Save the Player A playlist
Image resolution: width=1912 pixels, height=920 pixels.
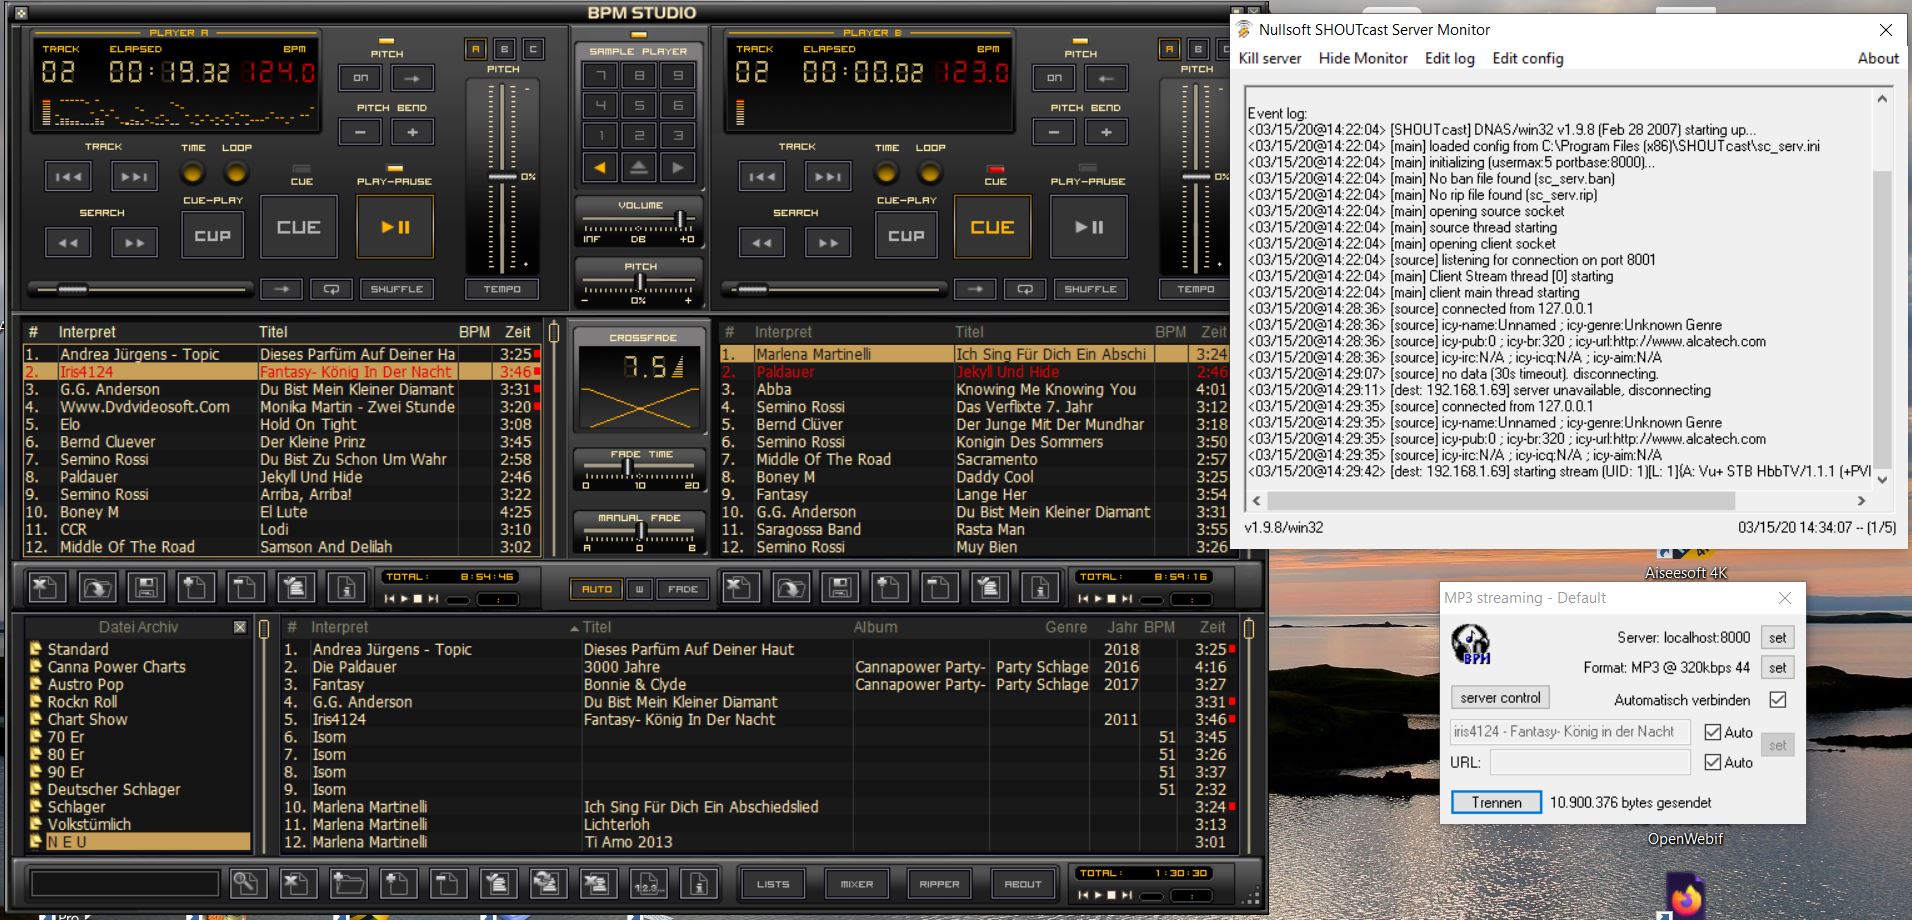click(x=146, y=587)
